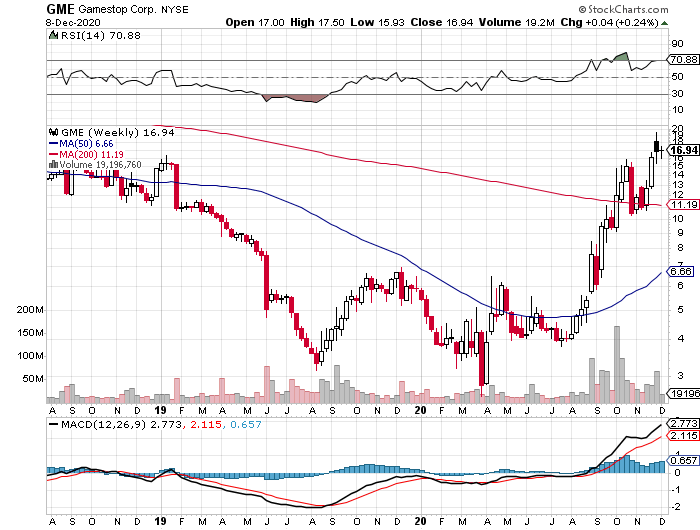Click the blue 0.657 histogram value in legend

tap(246, 424)
